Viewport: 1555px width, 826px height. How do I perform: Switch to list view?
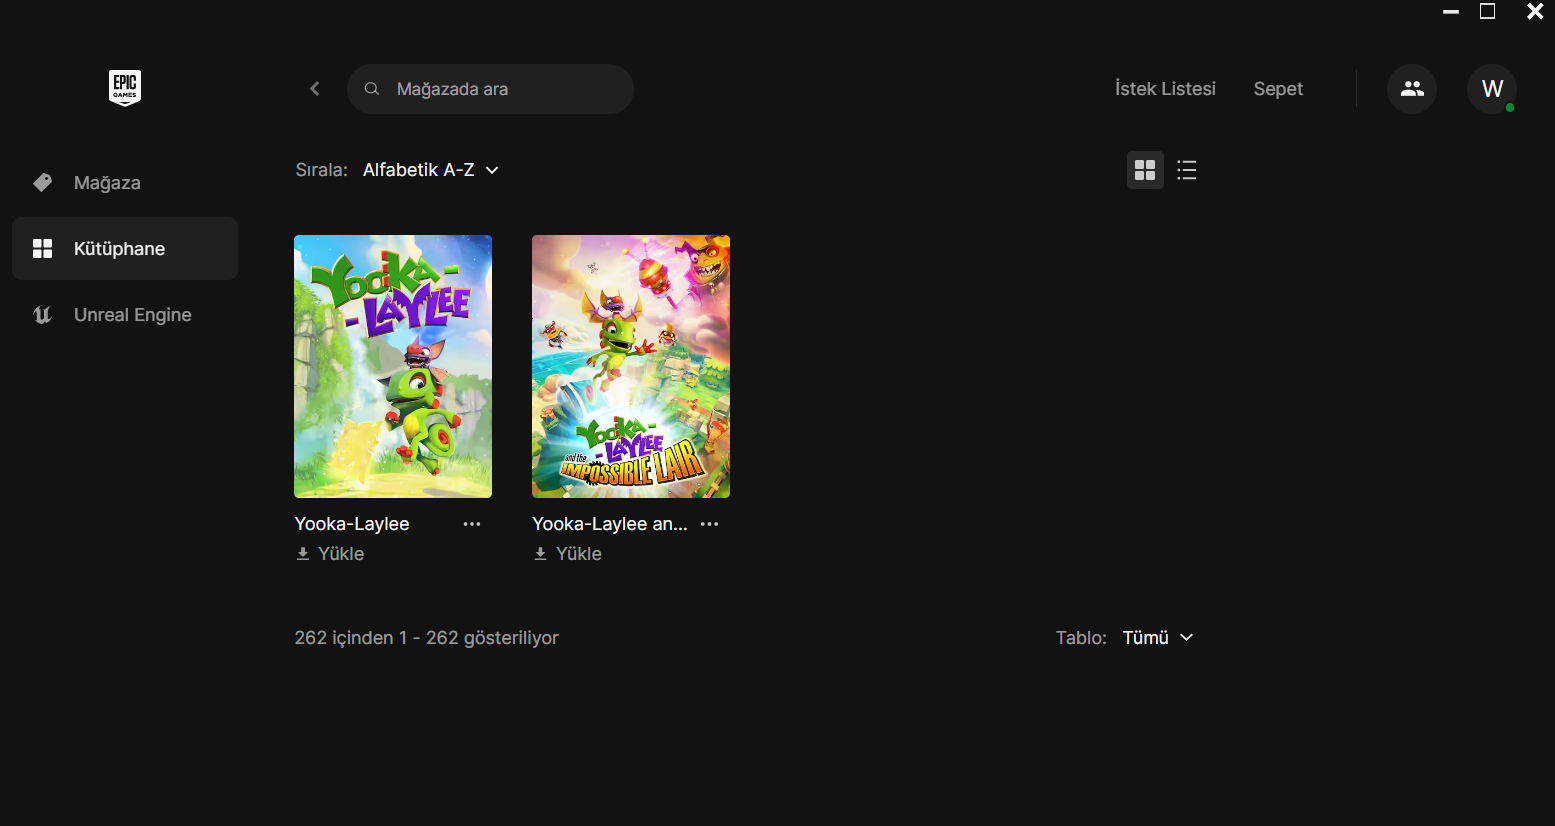tap(1187, 170)
